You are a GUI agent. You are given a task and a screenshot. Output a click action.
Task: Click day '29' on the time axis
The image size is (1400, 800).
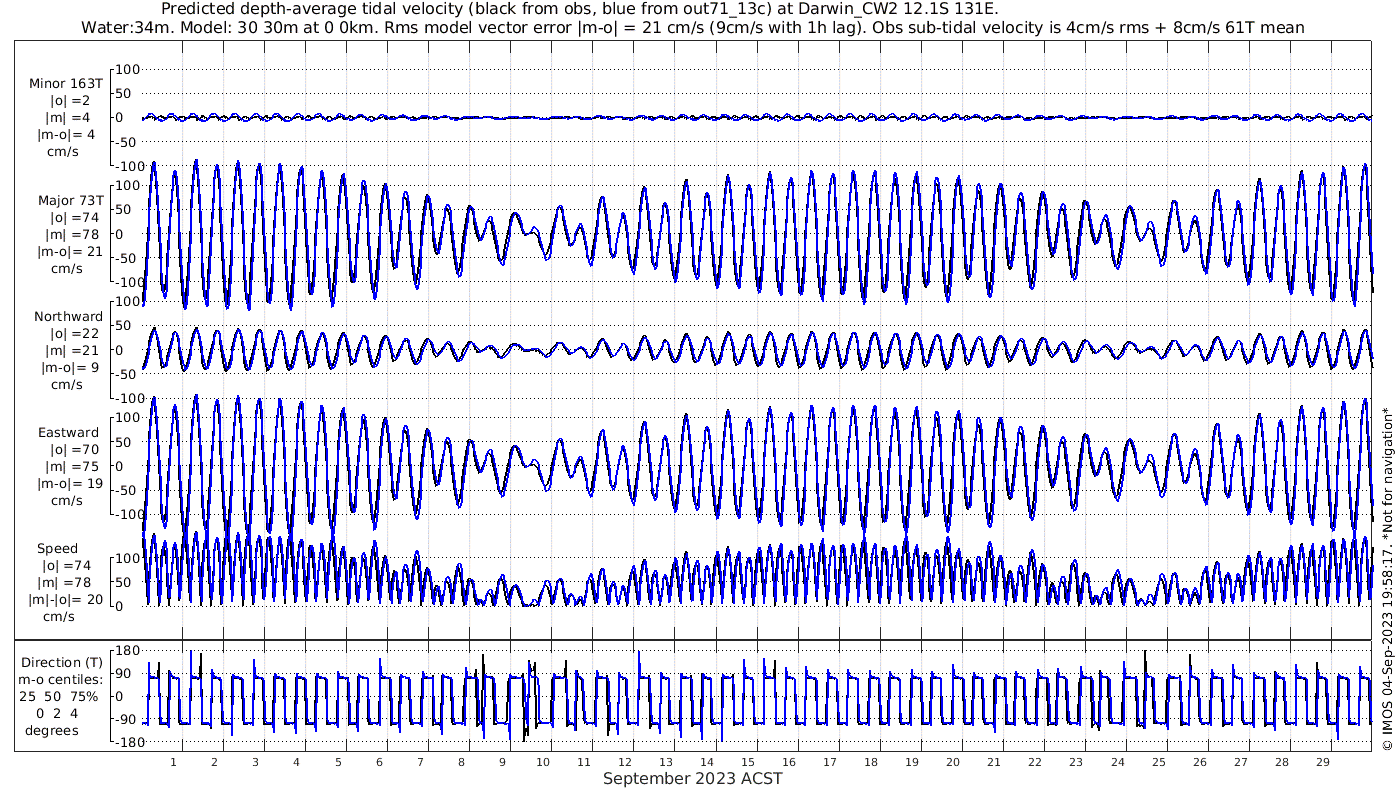(x=1322, y=762)
